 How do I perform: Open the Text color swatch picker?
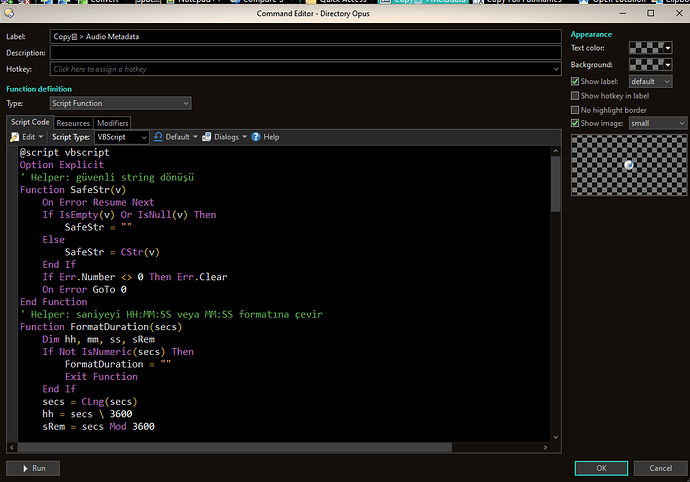click(x=650, y=47)
